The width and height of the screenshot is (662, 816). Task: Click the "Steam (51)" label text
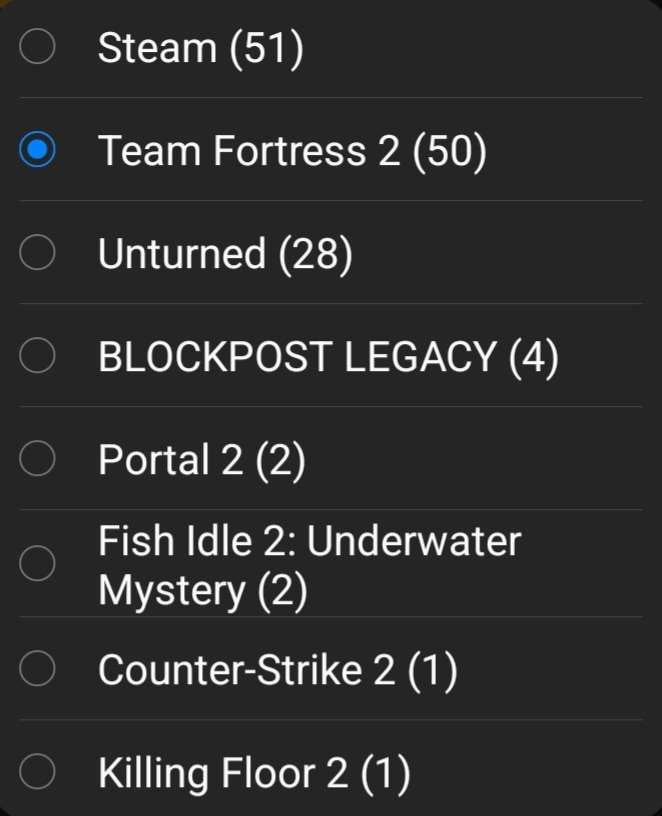(x=200, y=48)
